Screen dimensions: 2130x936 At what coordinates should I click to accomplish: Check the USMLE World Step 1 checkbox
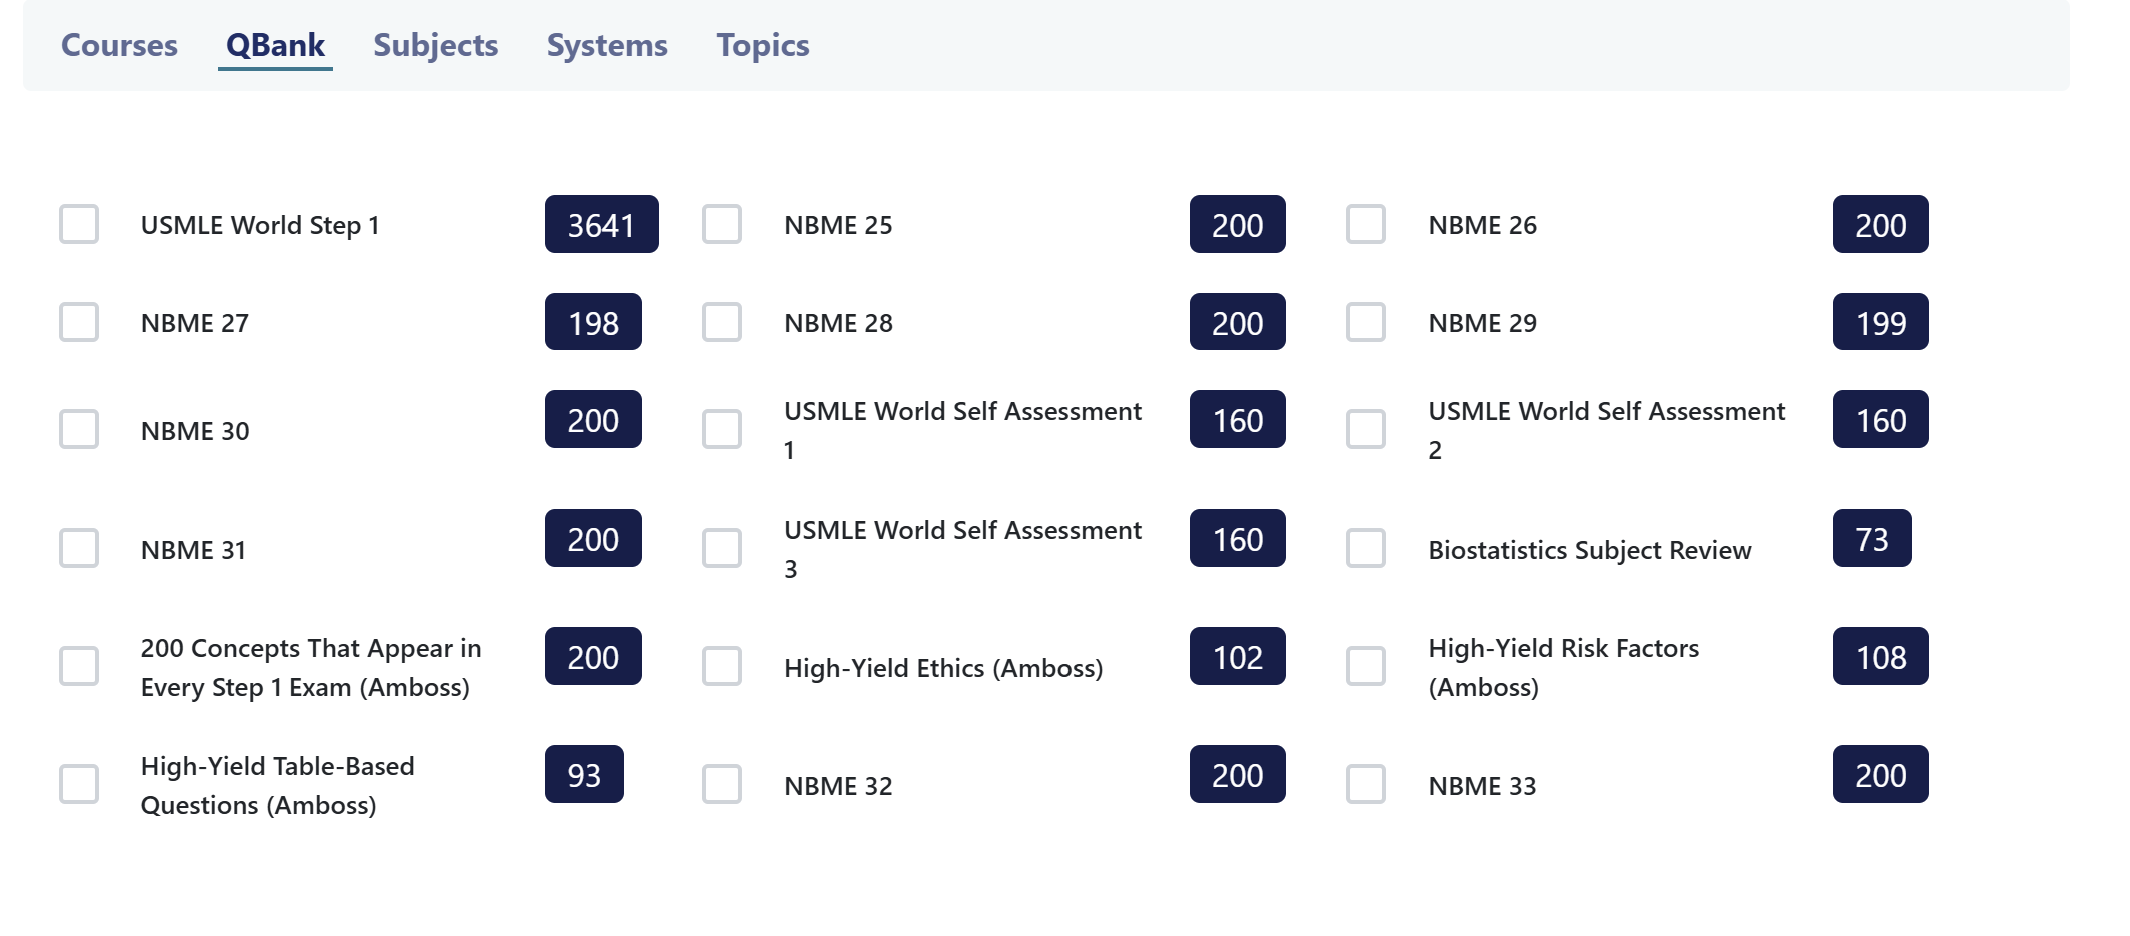coord(79,225)
